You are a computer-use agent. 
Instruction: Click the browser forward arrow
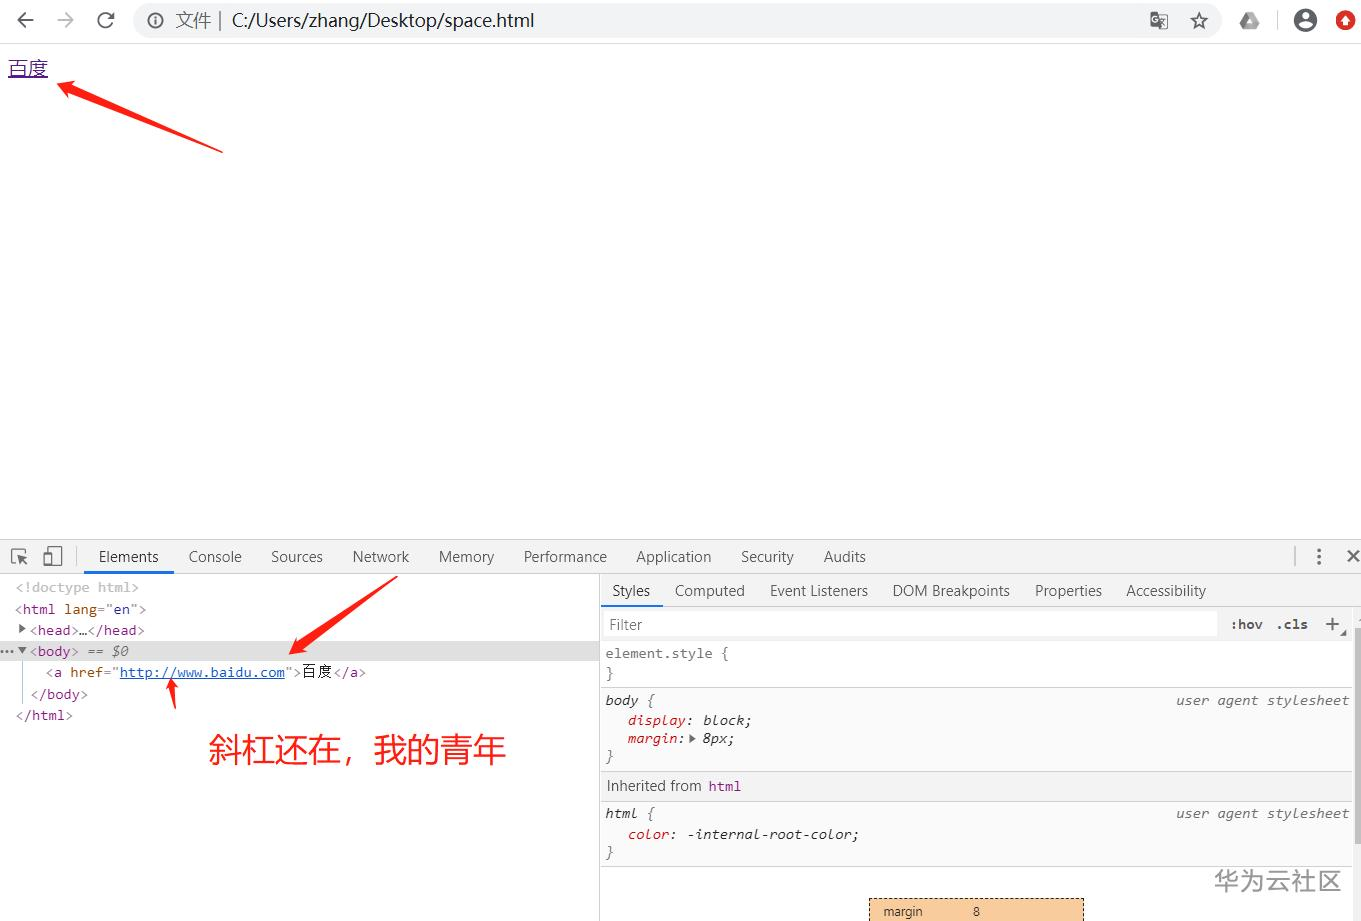pyautogui.click(x=66, y=20)
